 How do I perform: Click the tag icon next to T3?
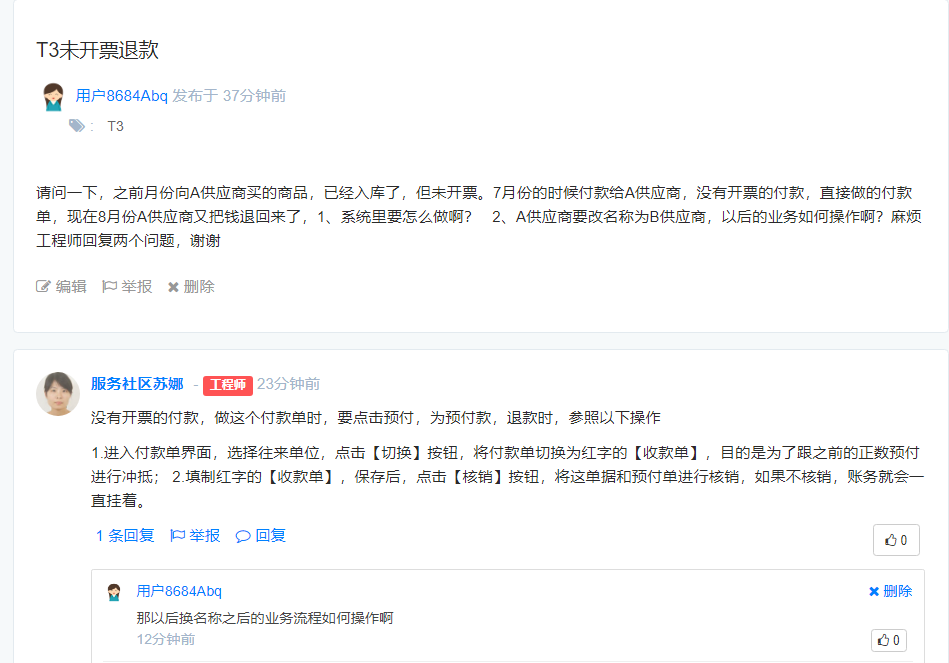coord(77,126)
